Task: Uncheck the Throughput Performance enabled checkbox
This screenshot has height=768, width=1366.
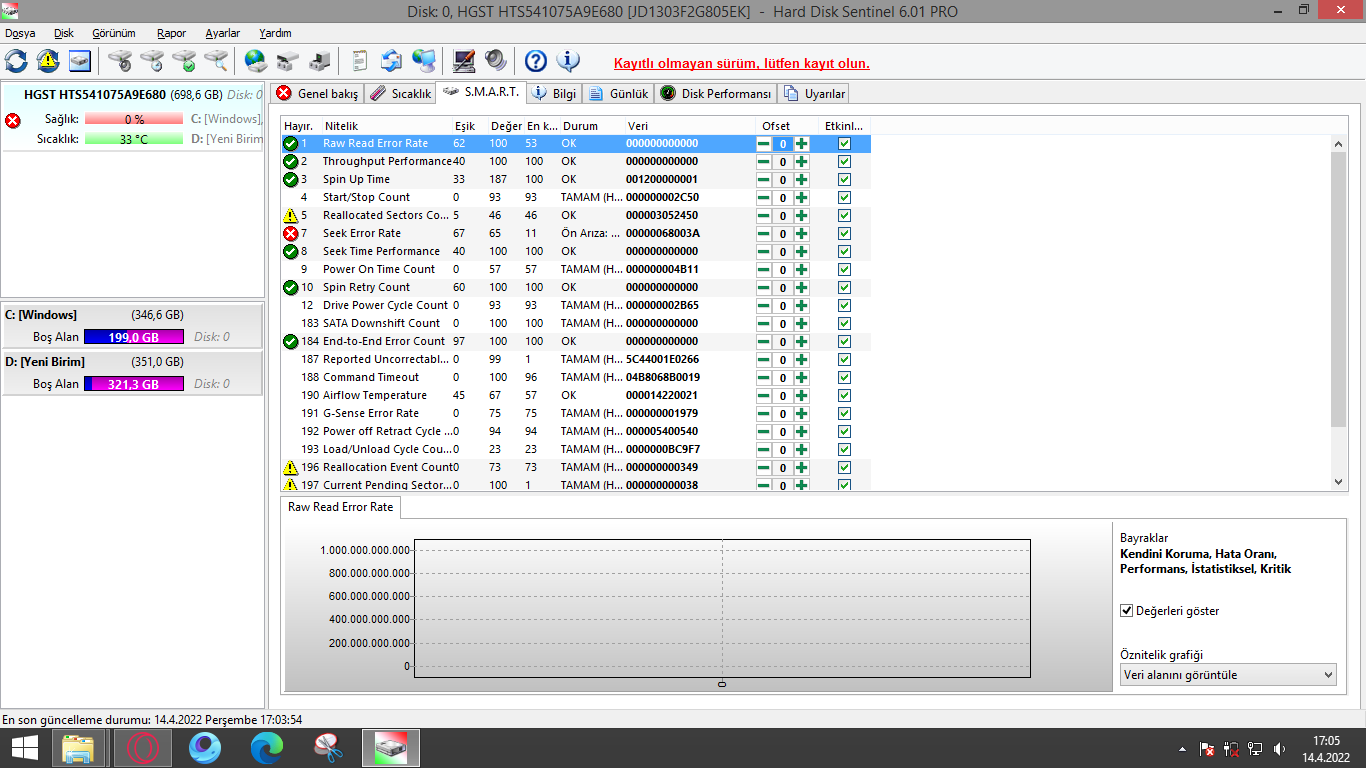Action: (x=845, y=162)
